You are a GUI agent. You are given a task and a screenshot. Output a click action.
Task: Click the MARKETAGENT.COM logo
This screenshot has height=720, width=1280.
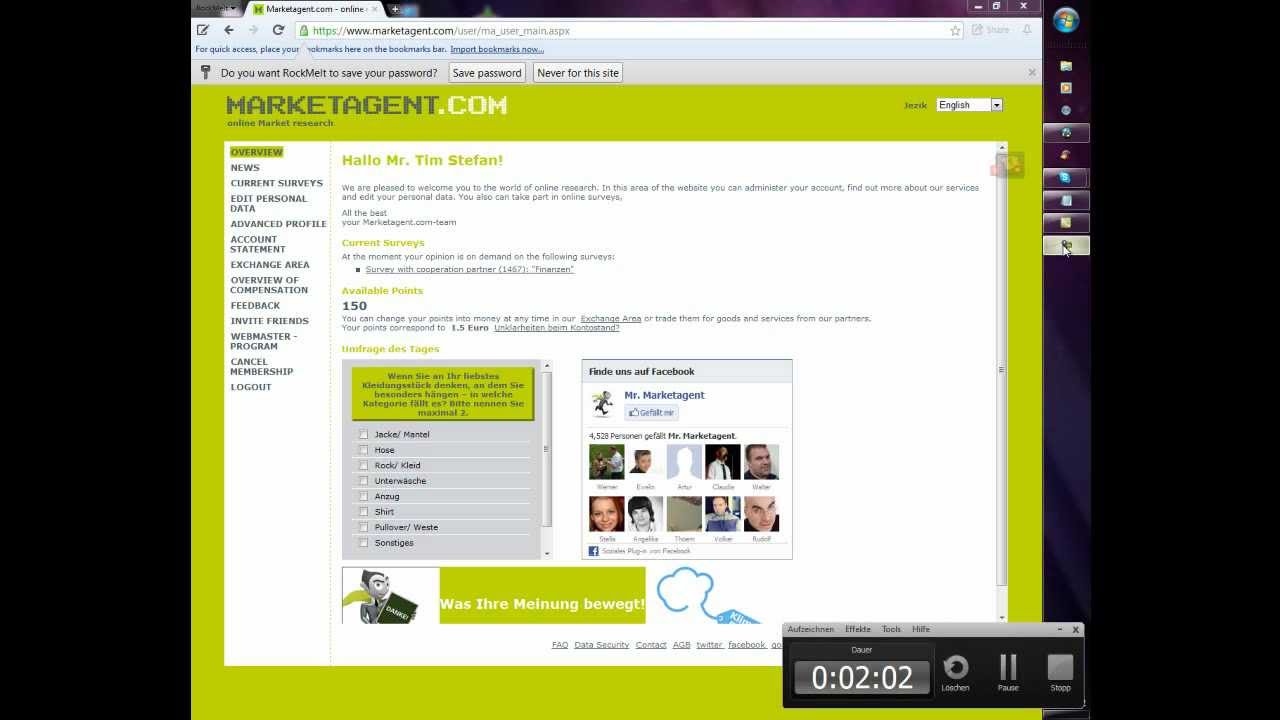(x=367, y=105)
